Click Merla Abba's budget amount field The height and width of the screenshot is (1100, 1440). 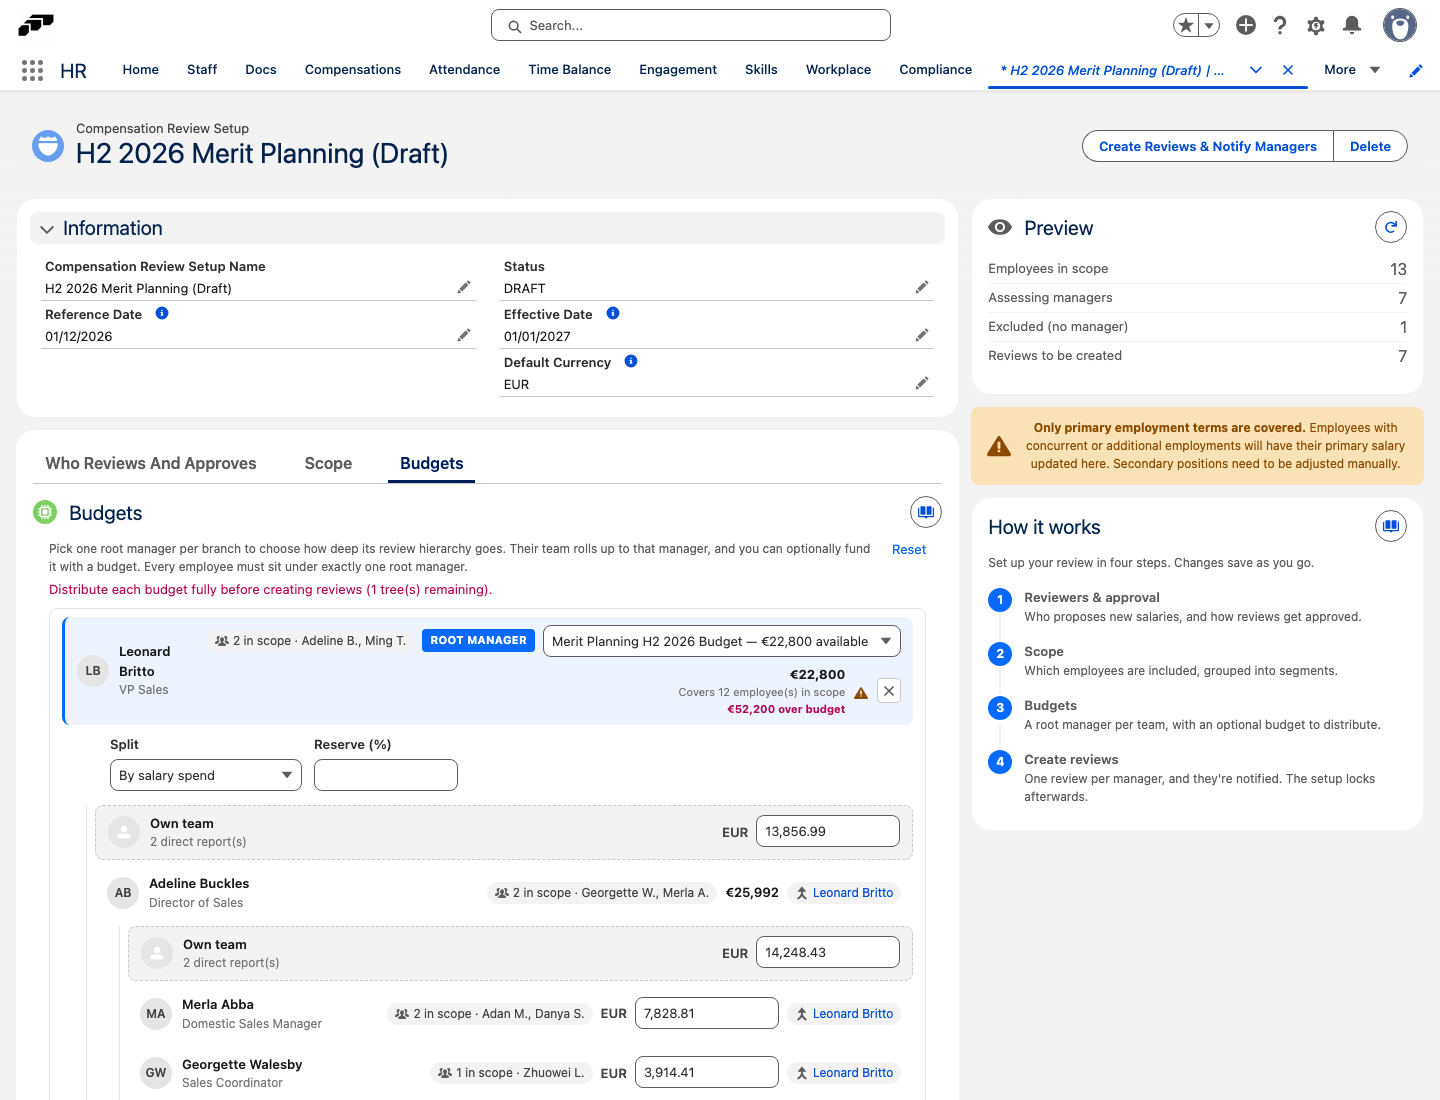pos(707,1013)
